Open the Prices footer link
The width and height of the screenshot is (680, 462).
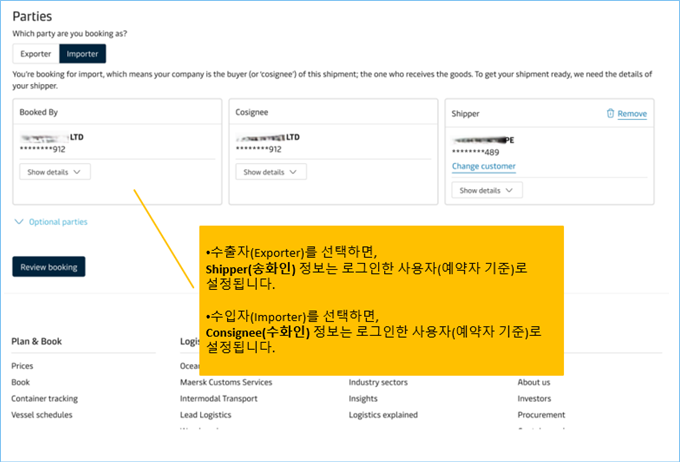[22, 366]
